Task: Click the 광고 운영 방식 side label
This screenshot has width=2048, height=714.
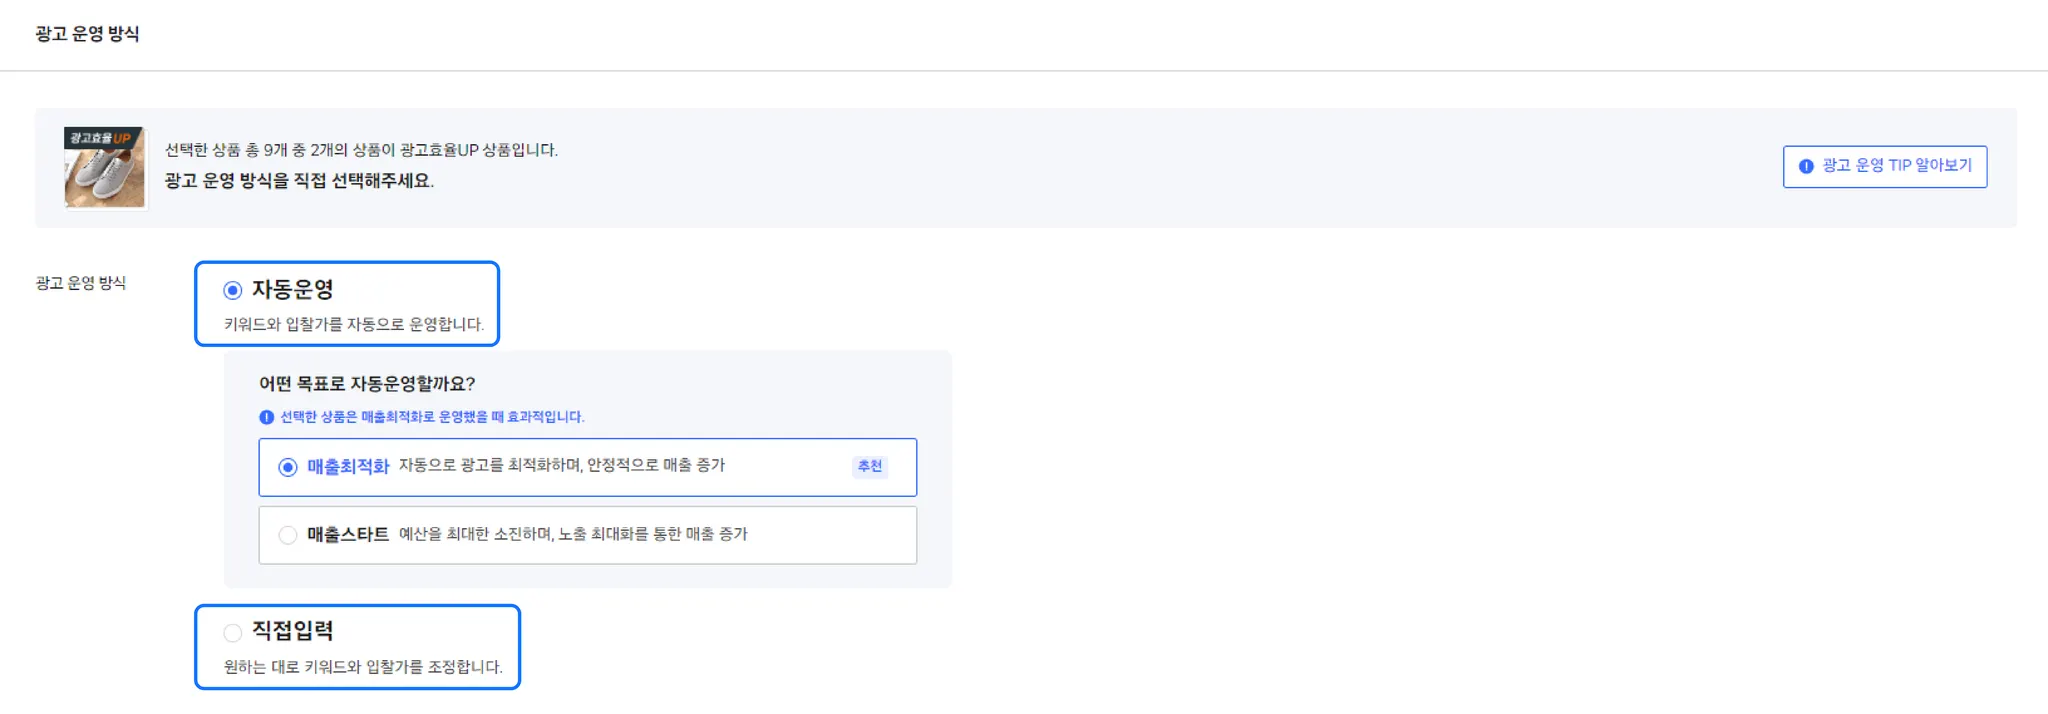Action: [81, 283]
